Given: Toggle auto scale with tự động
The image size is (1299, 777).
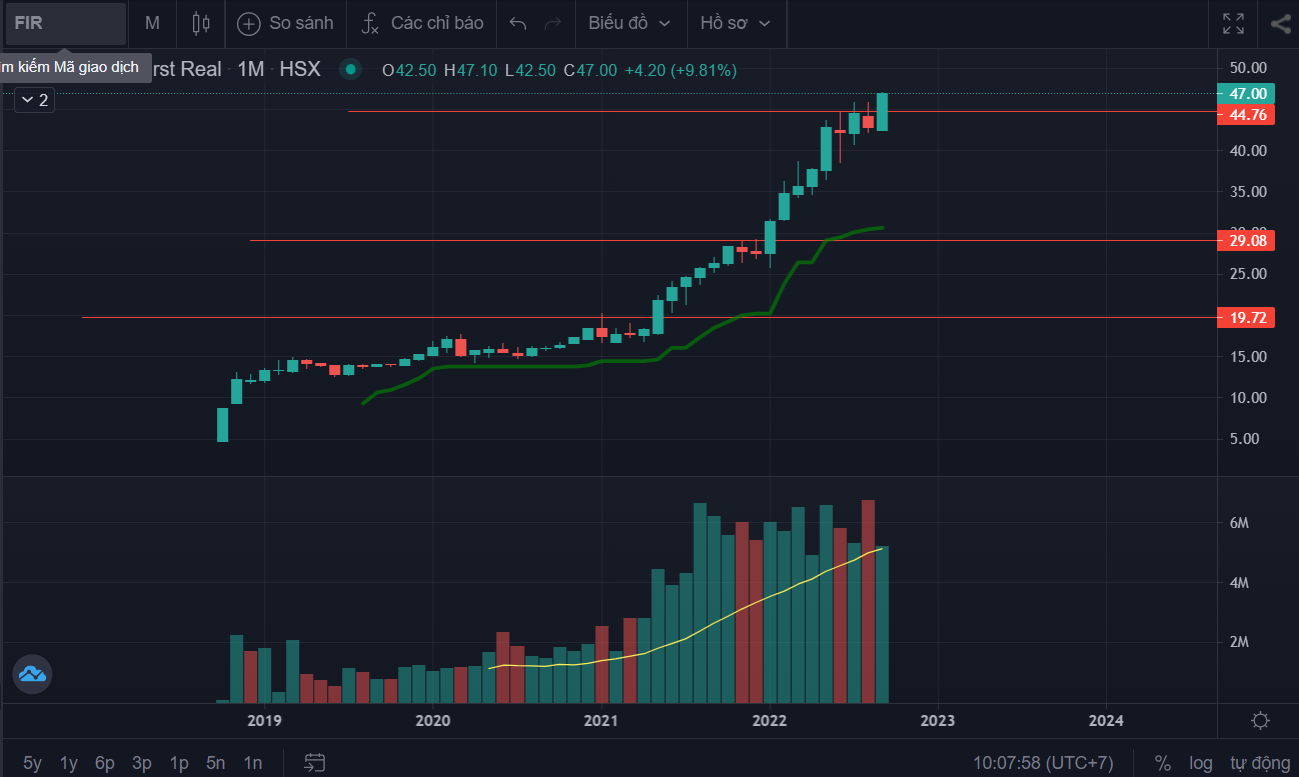Looking at the screenshot, I should coord(1259,763).
